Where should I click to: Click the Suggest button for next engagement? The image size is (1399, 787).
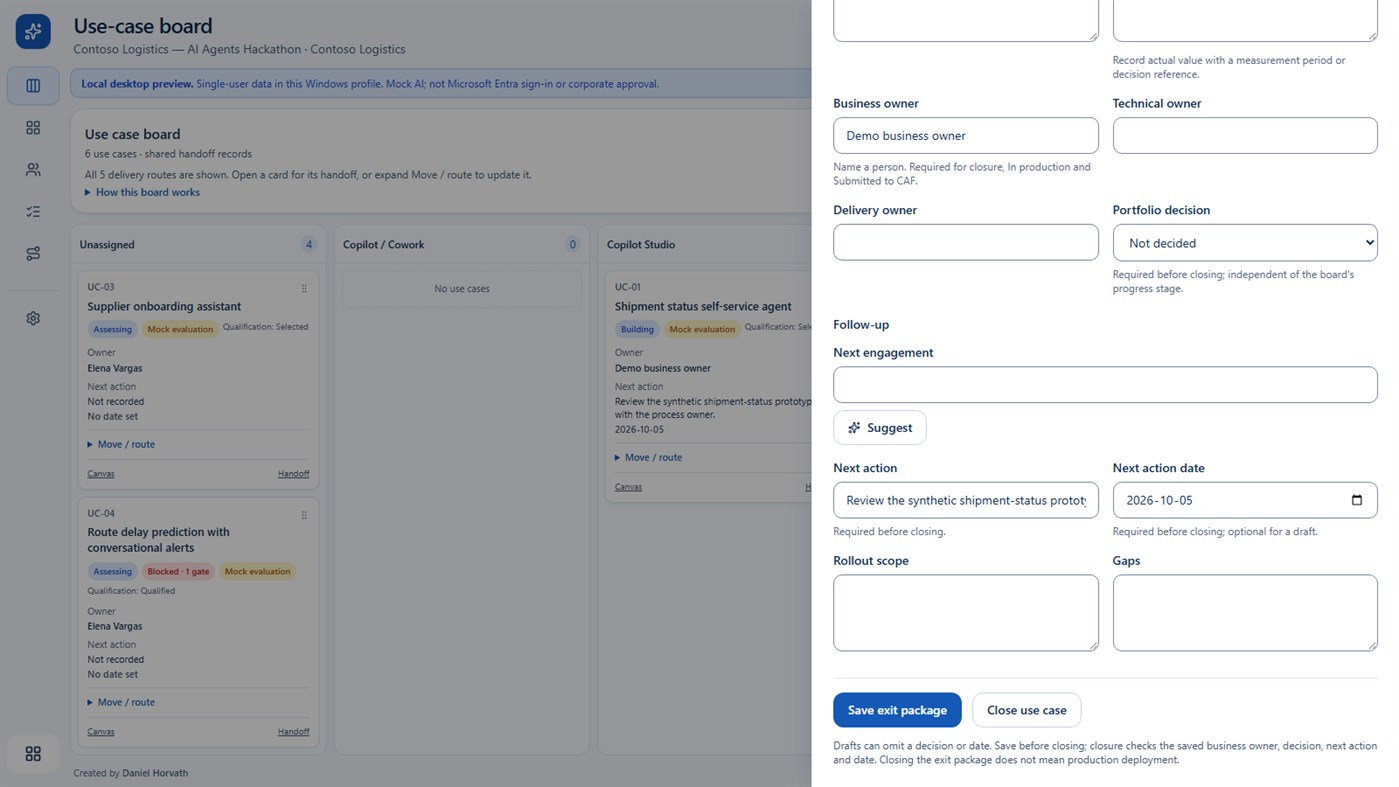click(880, 428)
